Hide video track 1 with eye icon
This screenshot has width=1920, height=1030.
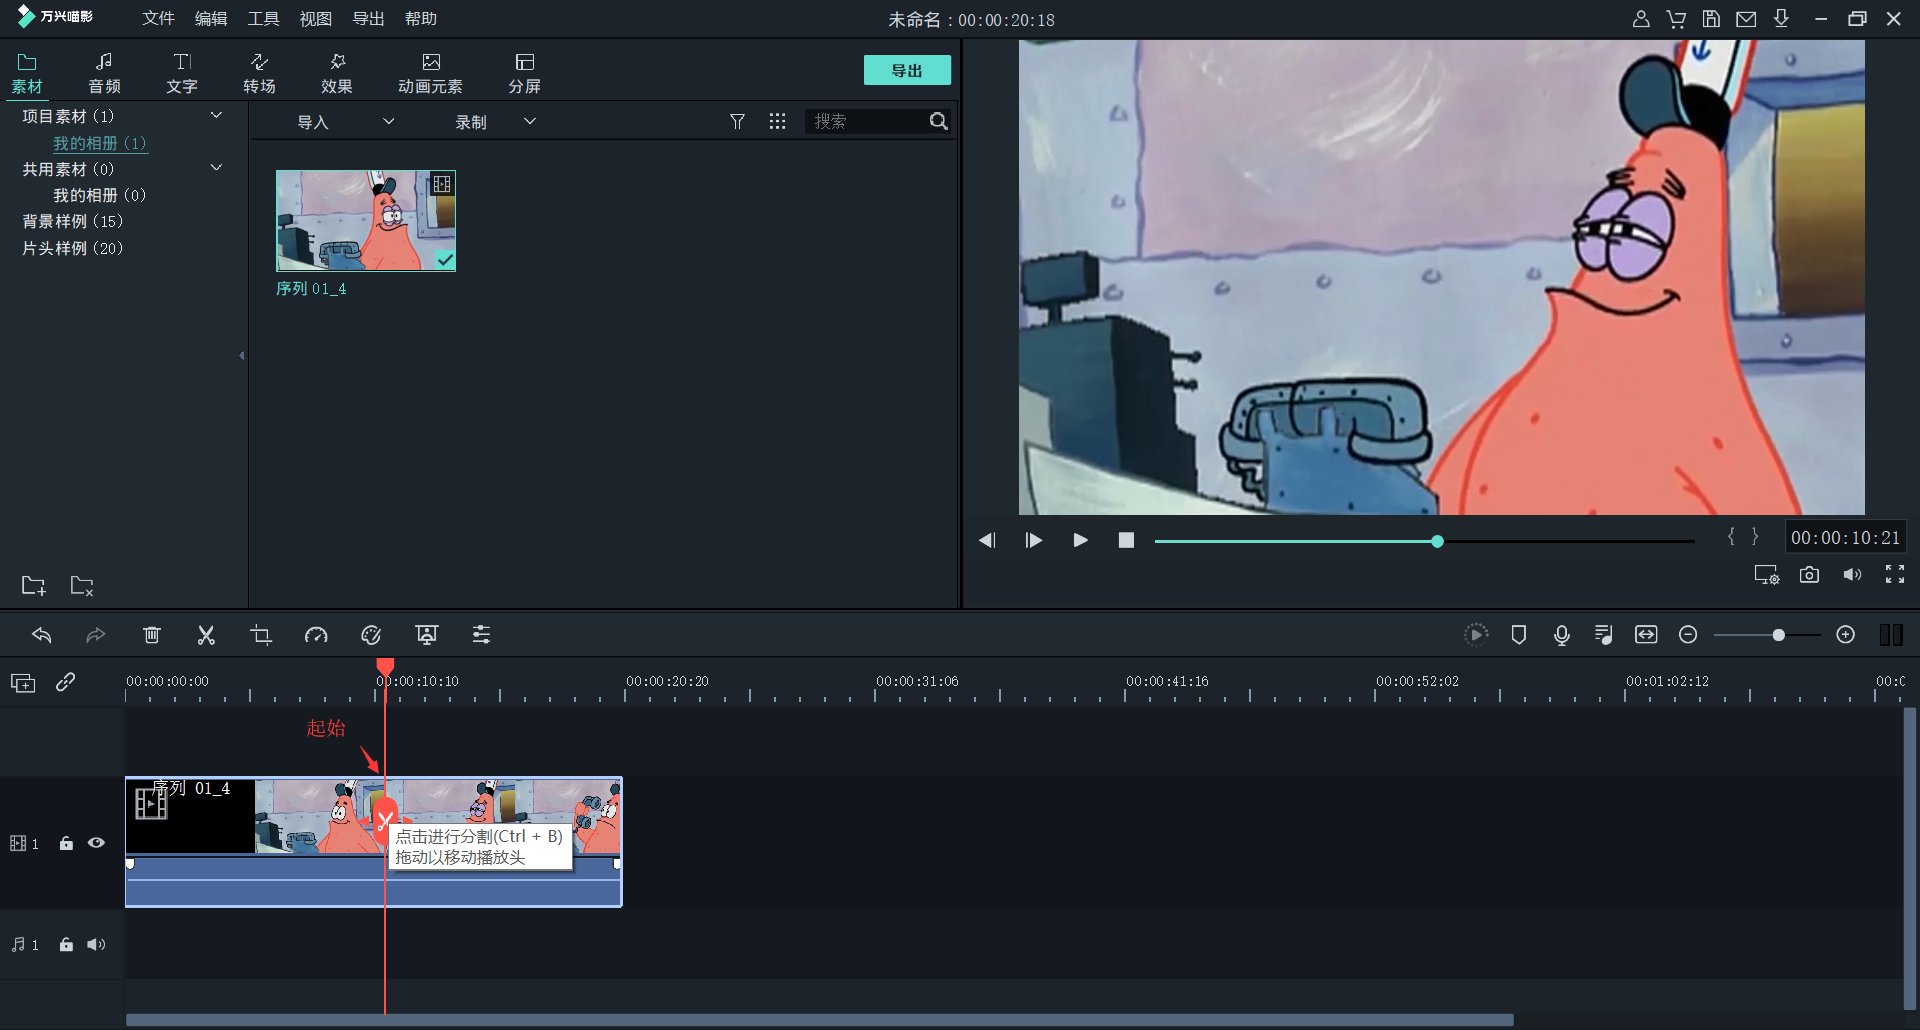(x=96, y=843)
